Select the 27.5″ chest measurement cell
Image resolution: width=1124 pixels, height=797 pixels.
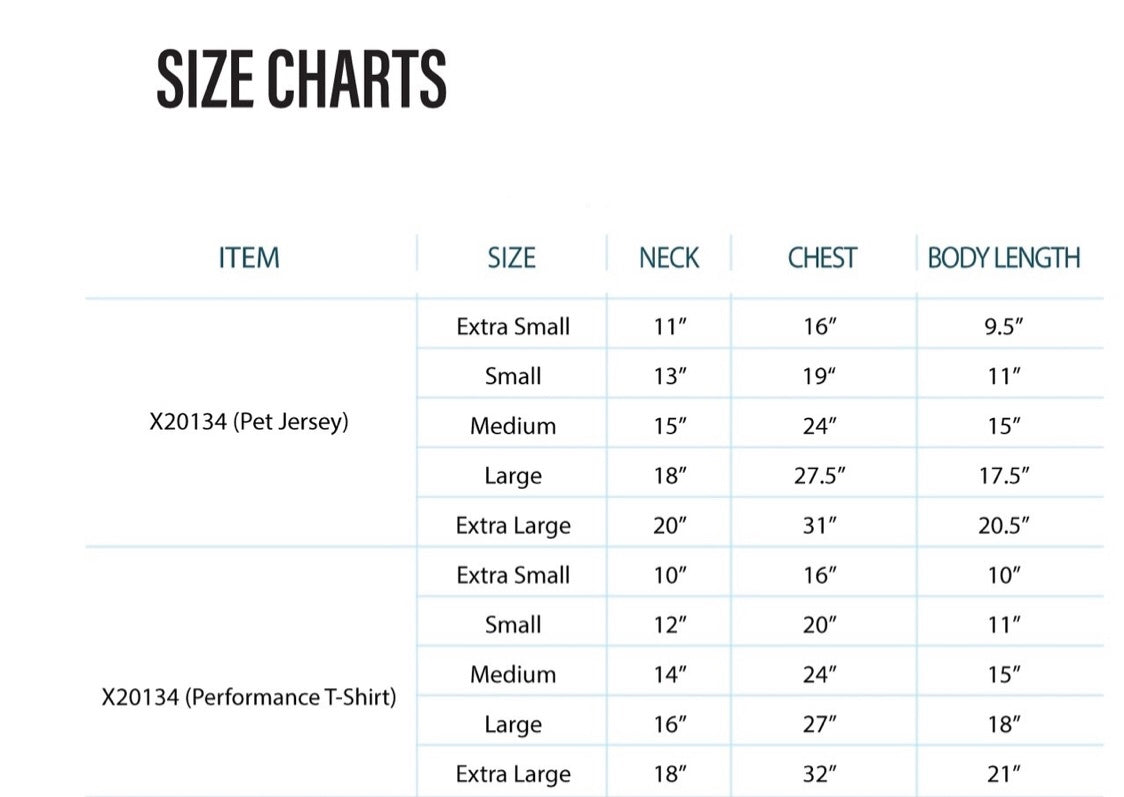[820, 476]
